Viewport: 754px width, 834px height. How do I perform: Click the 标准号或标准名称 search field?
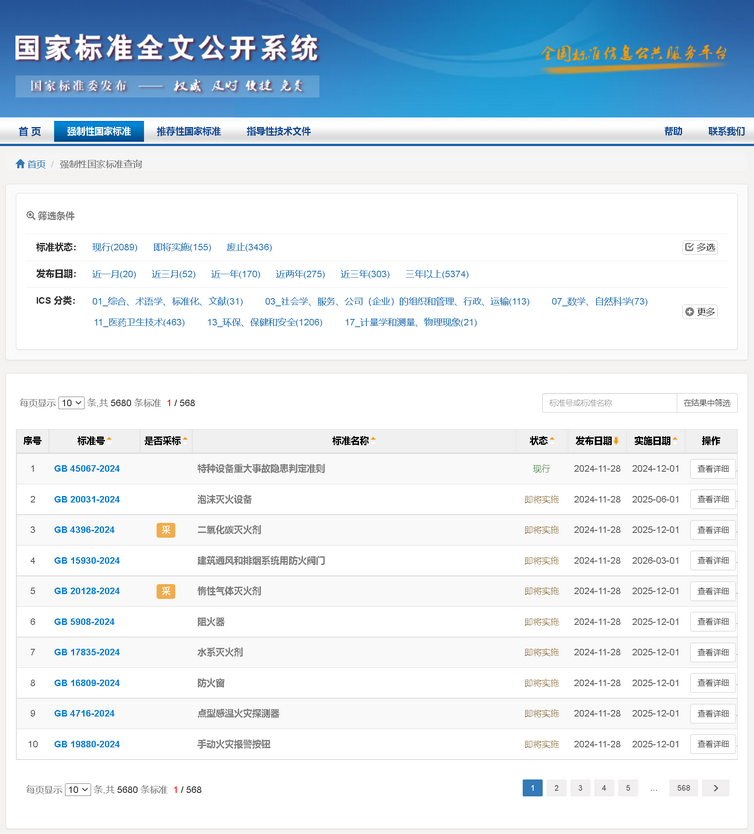point(609,403)
